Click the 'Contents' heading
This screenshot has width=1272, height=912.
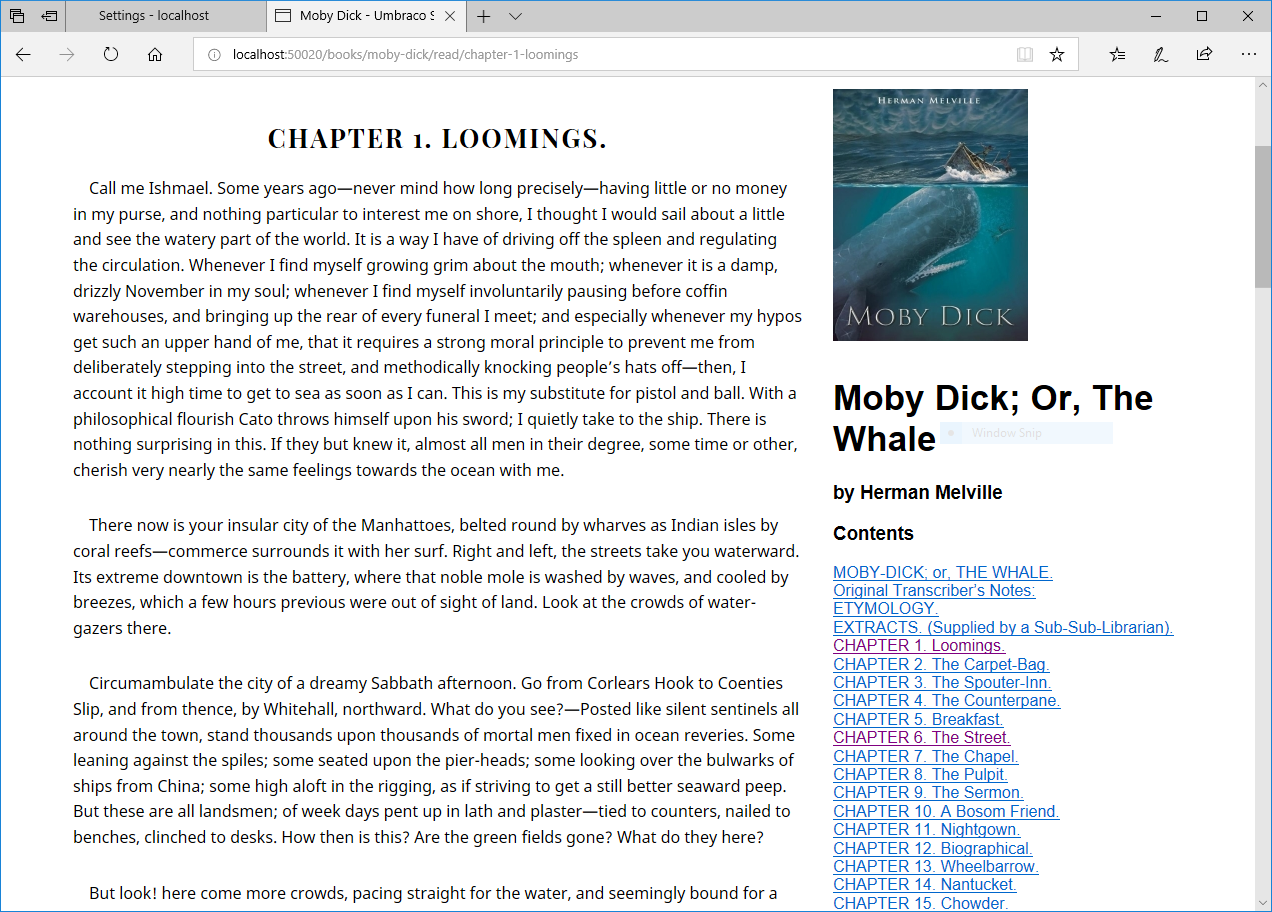[873, 533]
